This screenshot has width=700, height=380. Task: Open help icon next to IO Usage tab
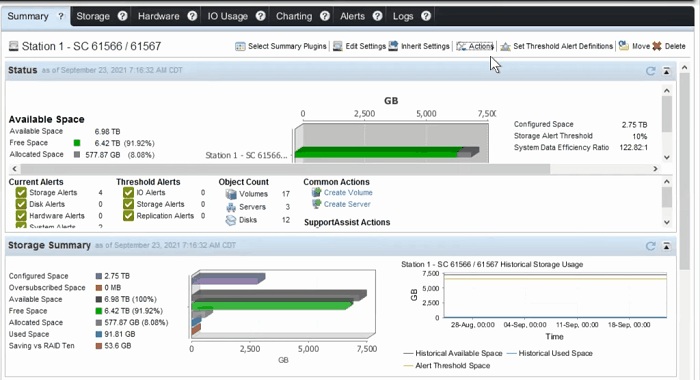(261, 16)
